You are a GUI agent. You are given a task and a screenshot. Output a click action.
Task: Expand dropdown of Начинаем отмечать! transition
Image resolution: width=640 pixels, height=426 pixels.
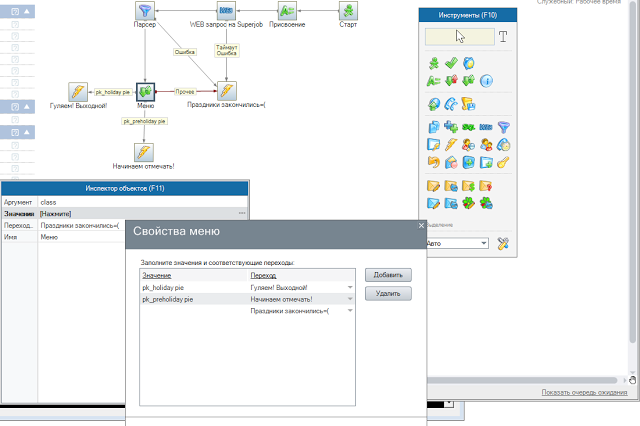point(350,299)
